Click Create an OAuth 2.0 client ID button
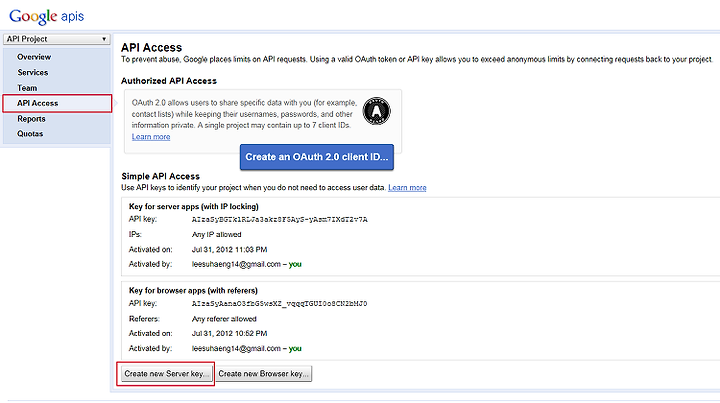 317,157
